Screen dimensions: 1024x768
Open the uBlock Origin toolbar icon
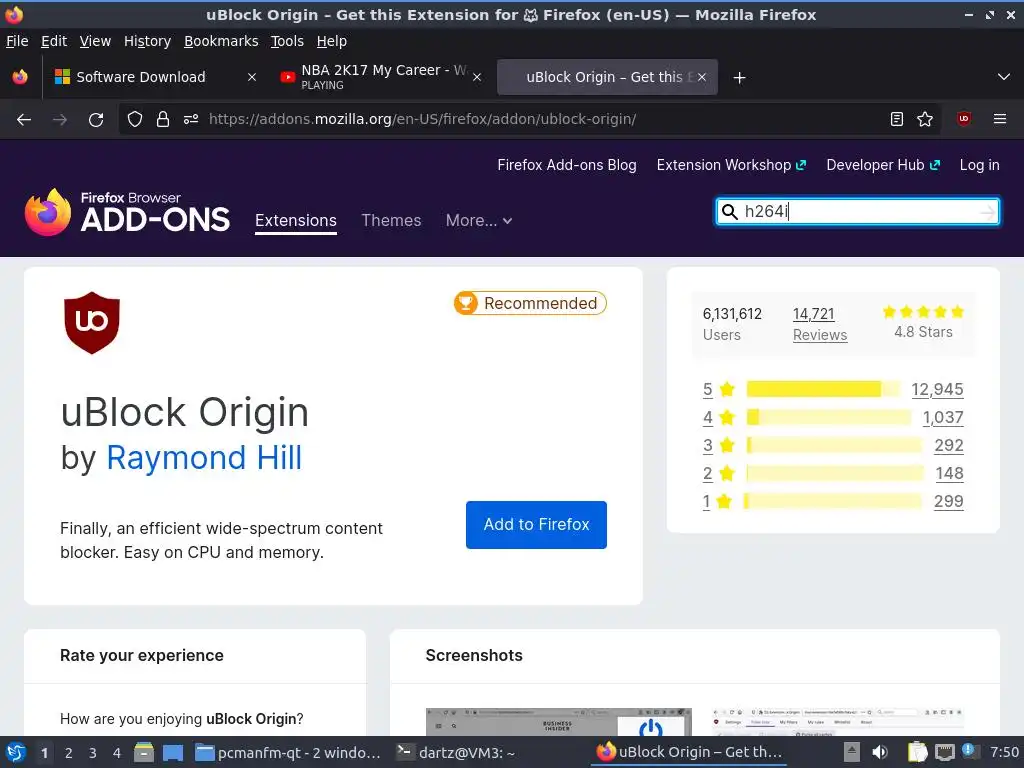pyautogui.click(x=964, y=119)
